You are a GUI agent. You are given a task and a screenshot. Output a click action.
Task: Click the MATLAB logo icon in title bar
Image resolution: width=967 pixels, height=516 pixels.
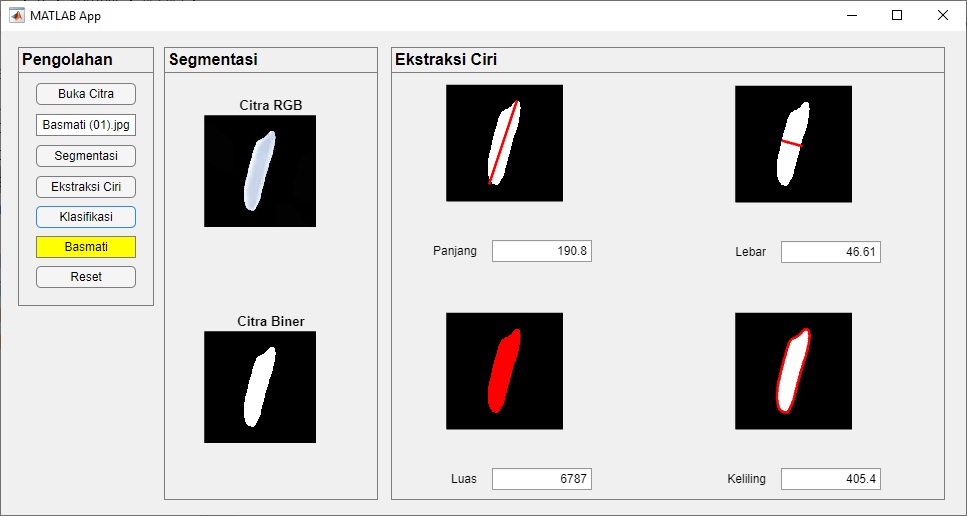(17, 15)
